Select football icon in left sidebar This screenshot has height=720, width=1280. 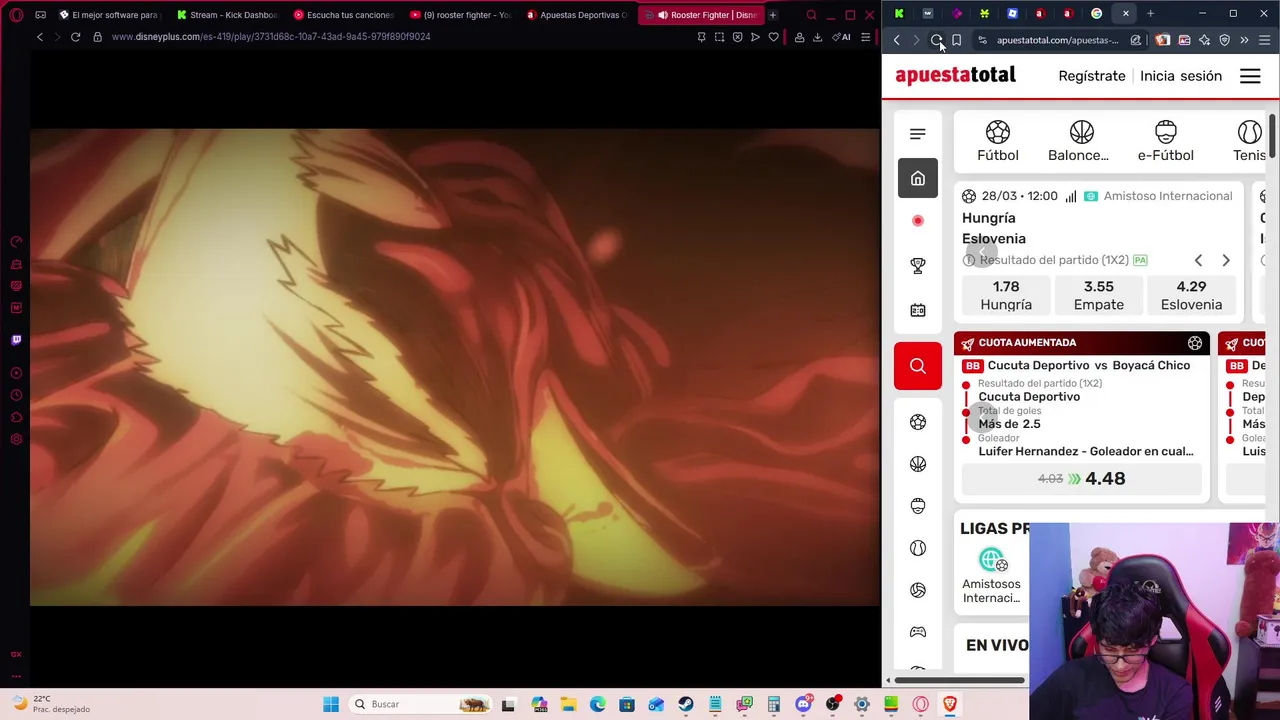(x=917, y=422)
